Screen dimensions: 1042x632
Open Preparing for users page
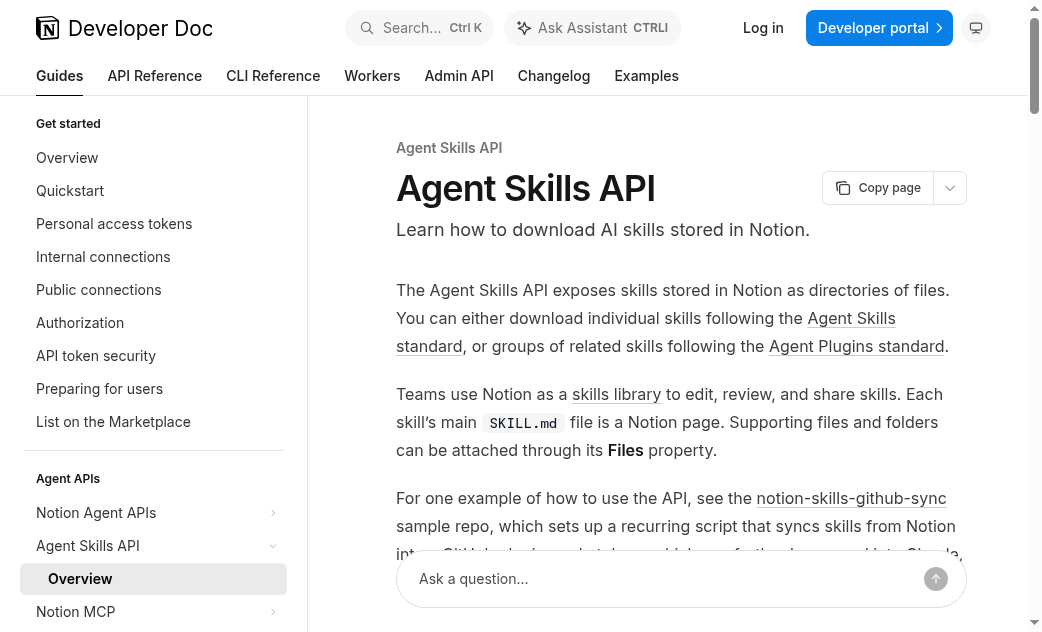click(99, 389)
